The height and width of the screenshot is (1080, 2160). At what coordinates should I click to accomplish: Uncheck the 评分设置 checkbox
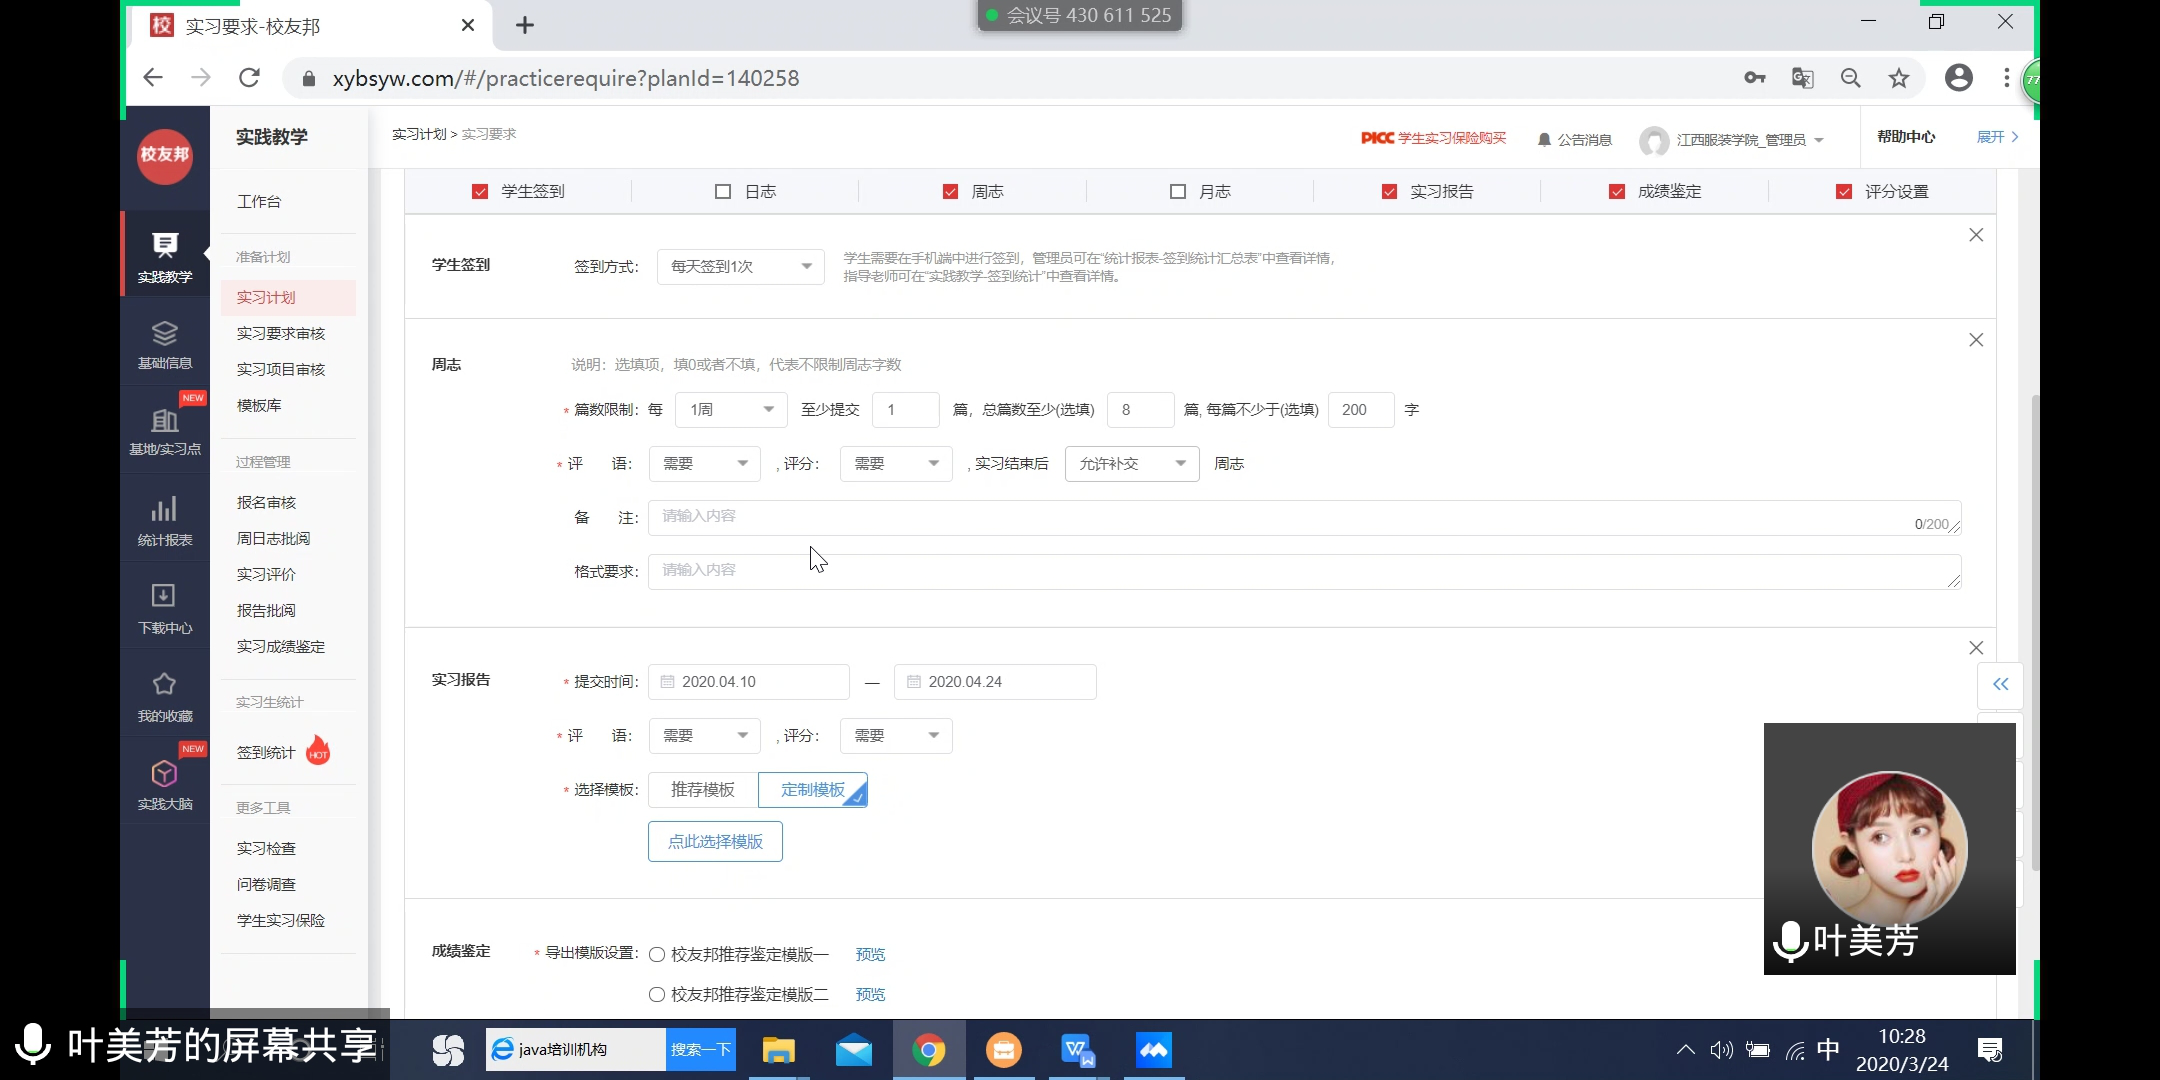1844,192
